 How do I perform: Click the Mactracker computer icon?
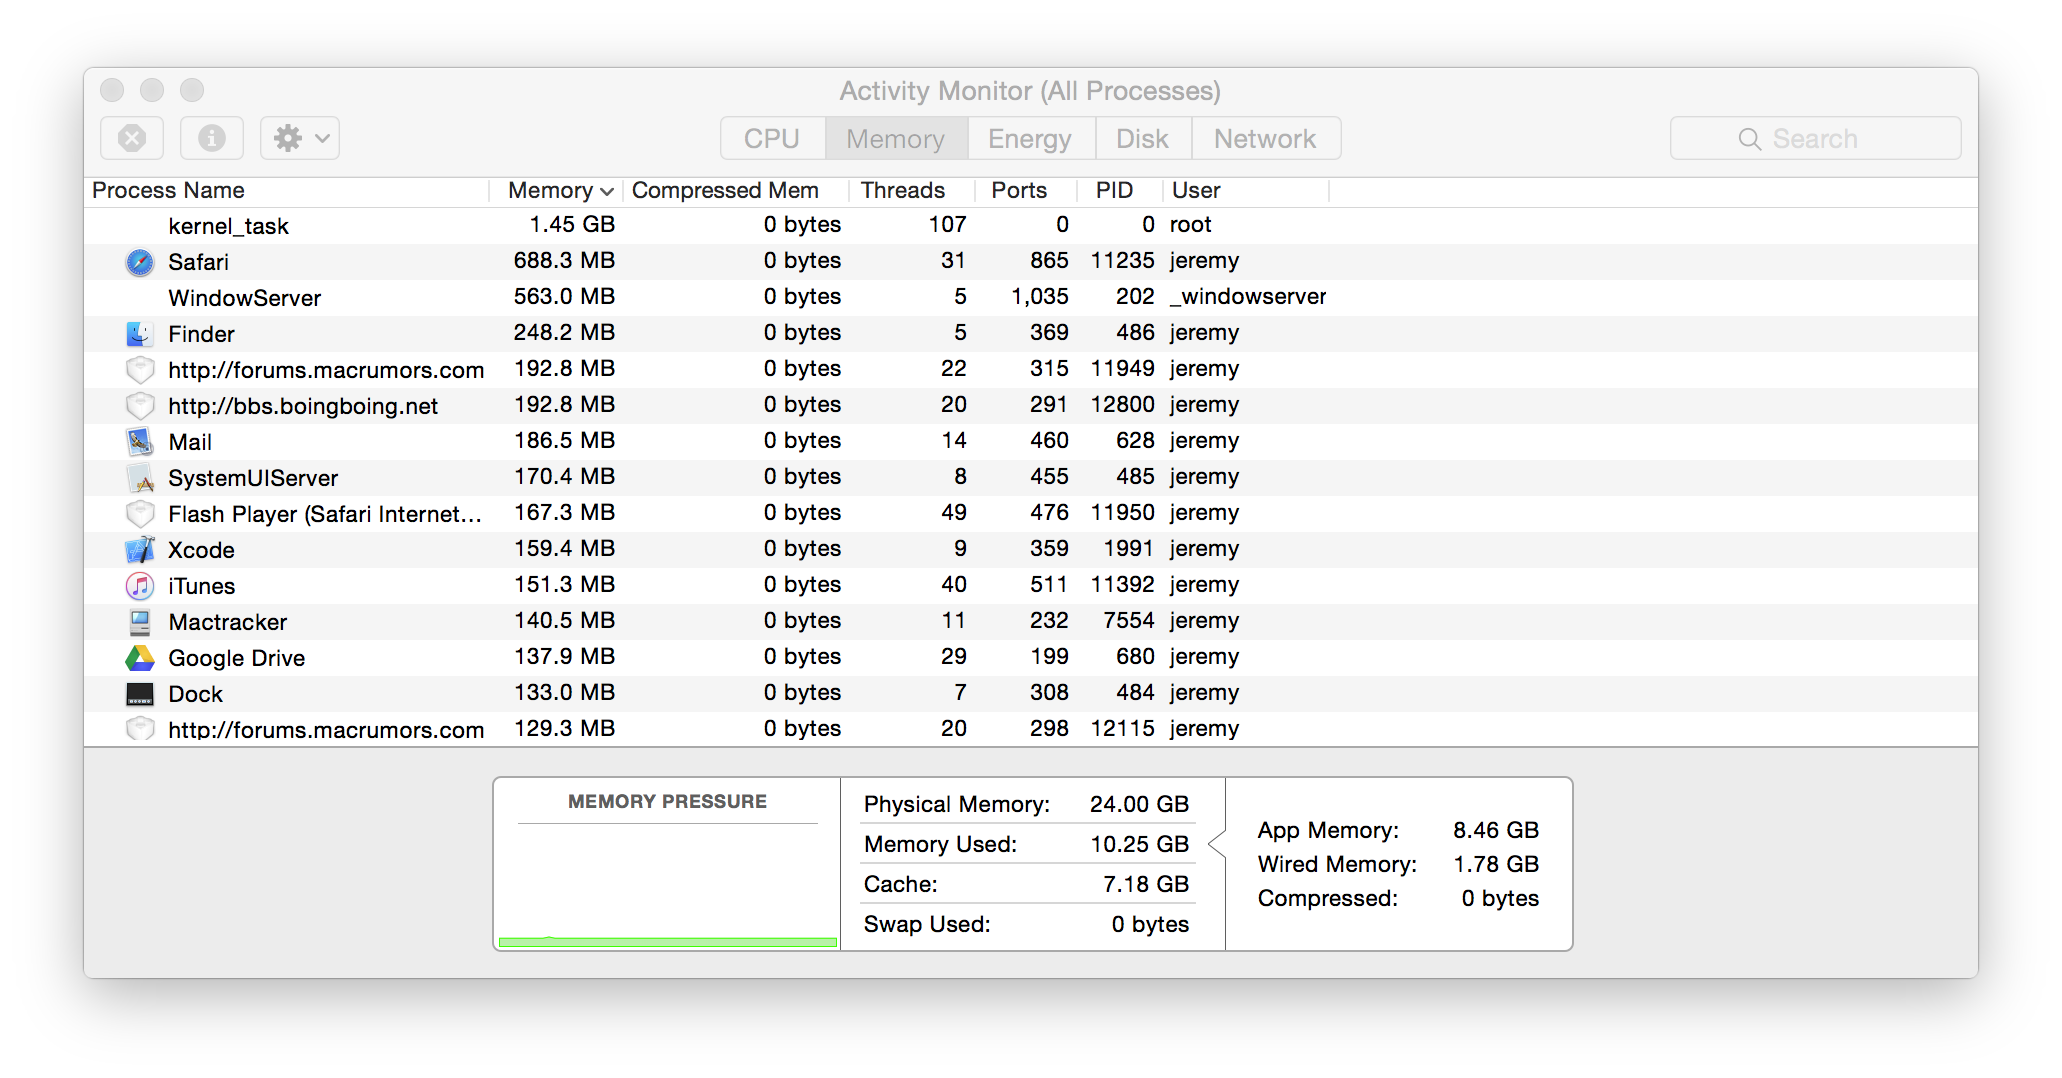[x=140, y=622]
